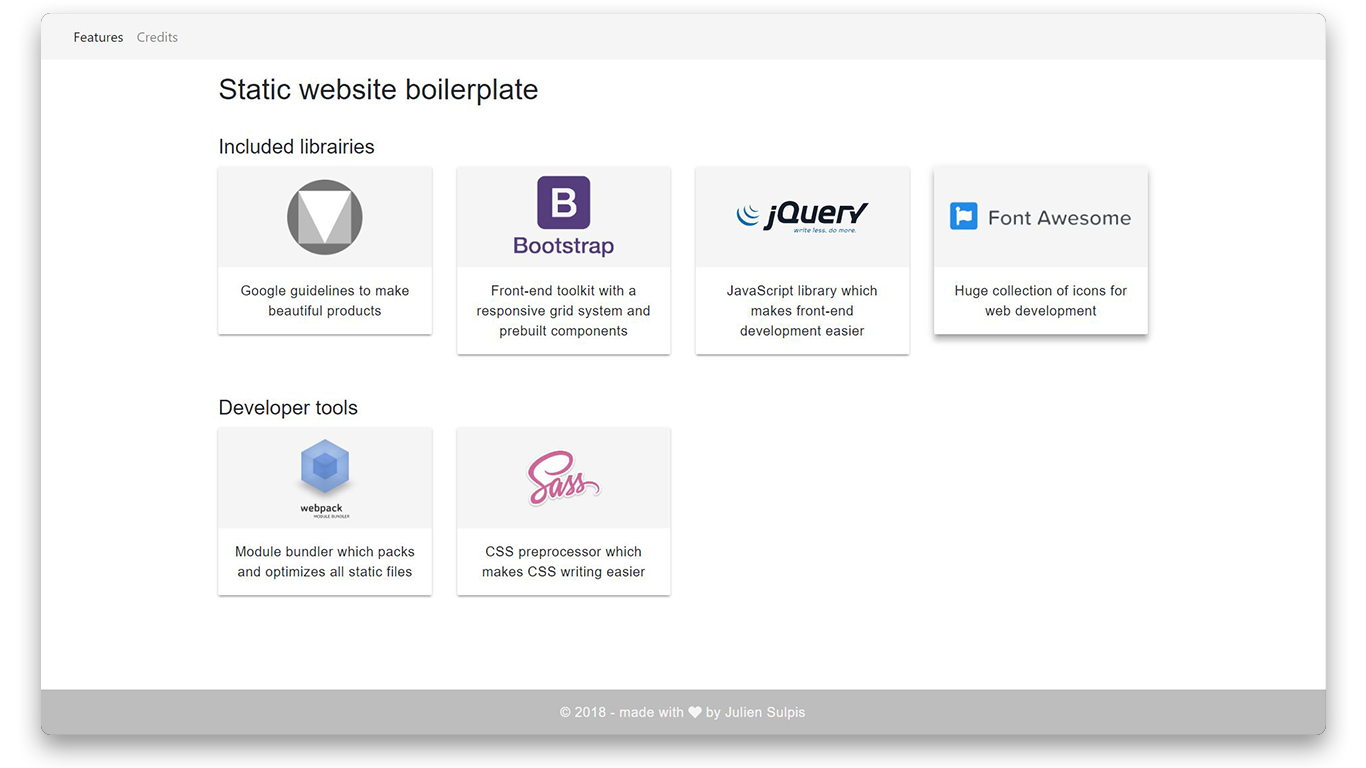Click the webpack card description about module bundling

pyautogui.click(x=324, y=561)
